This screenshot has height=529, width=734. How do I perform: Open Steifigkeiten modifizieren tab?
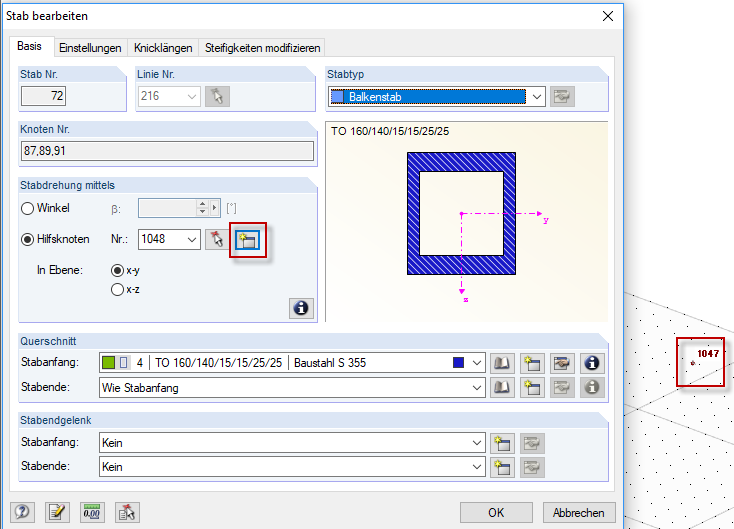point(262,48)
